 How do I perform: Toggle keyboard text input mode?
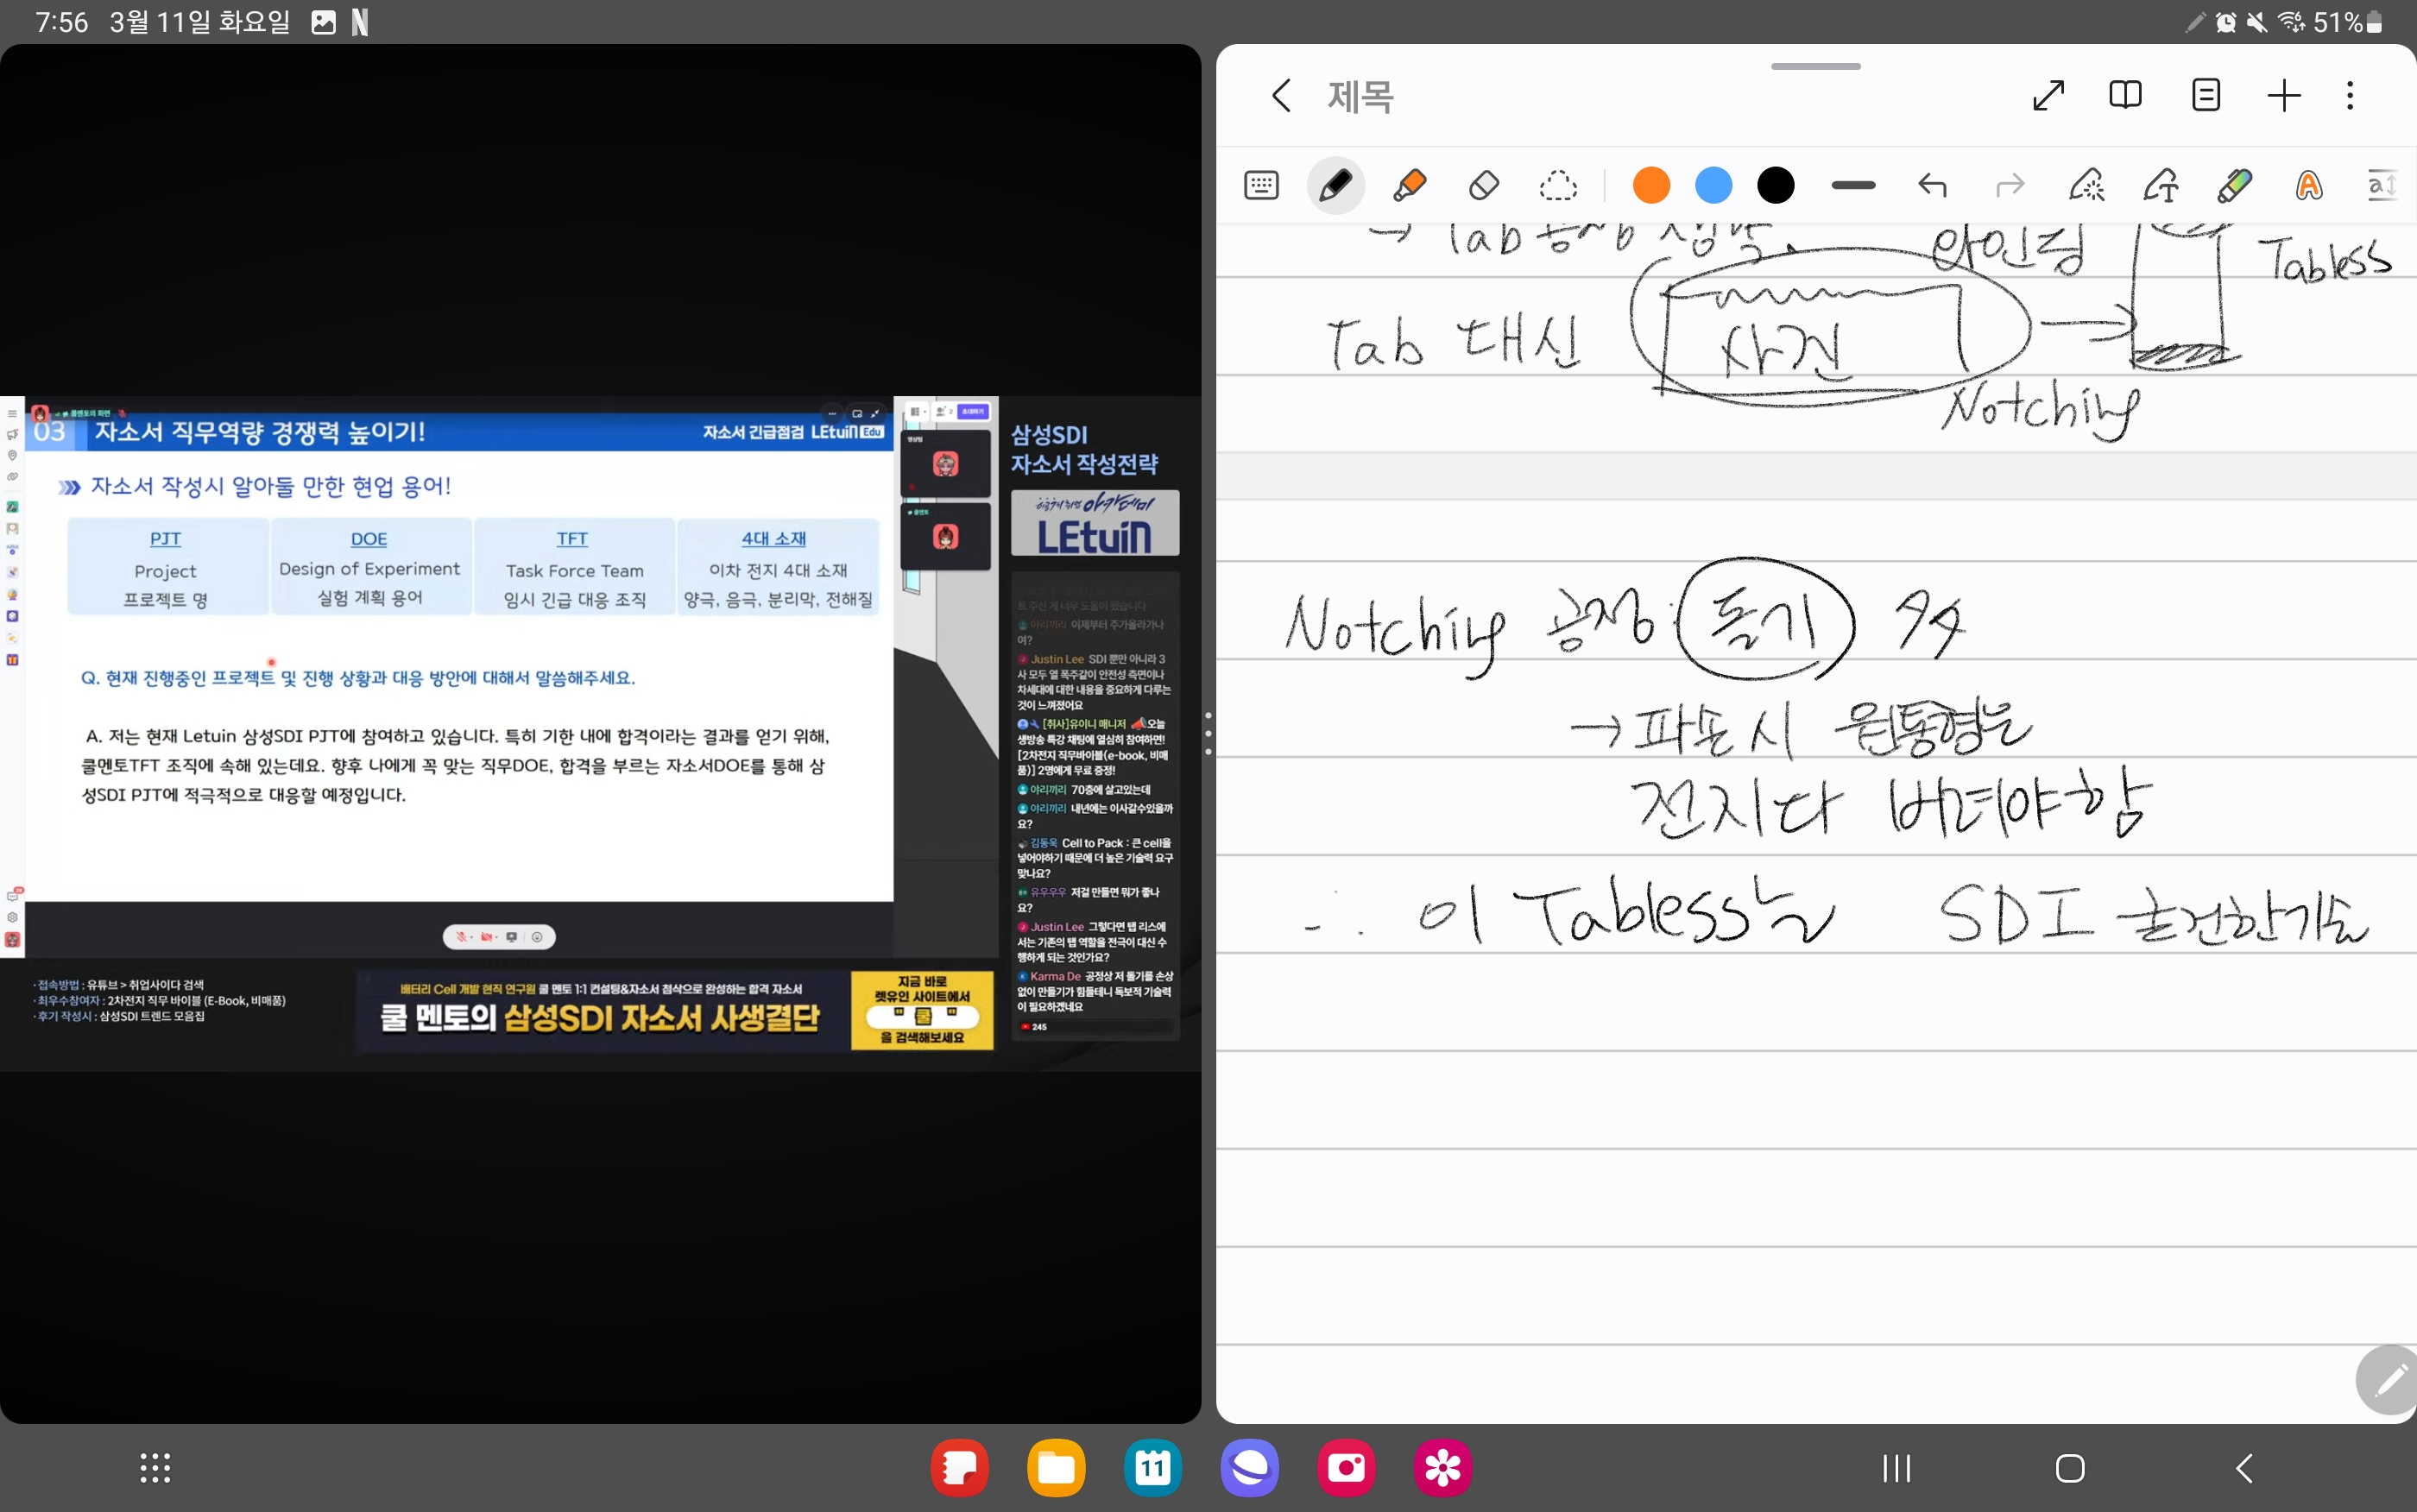[1261, 186]
